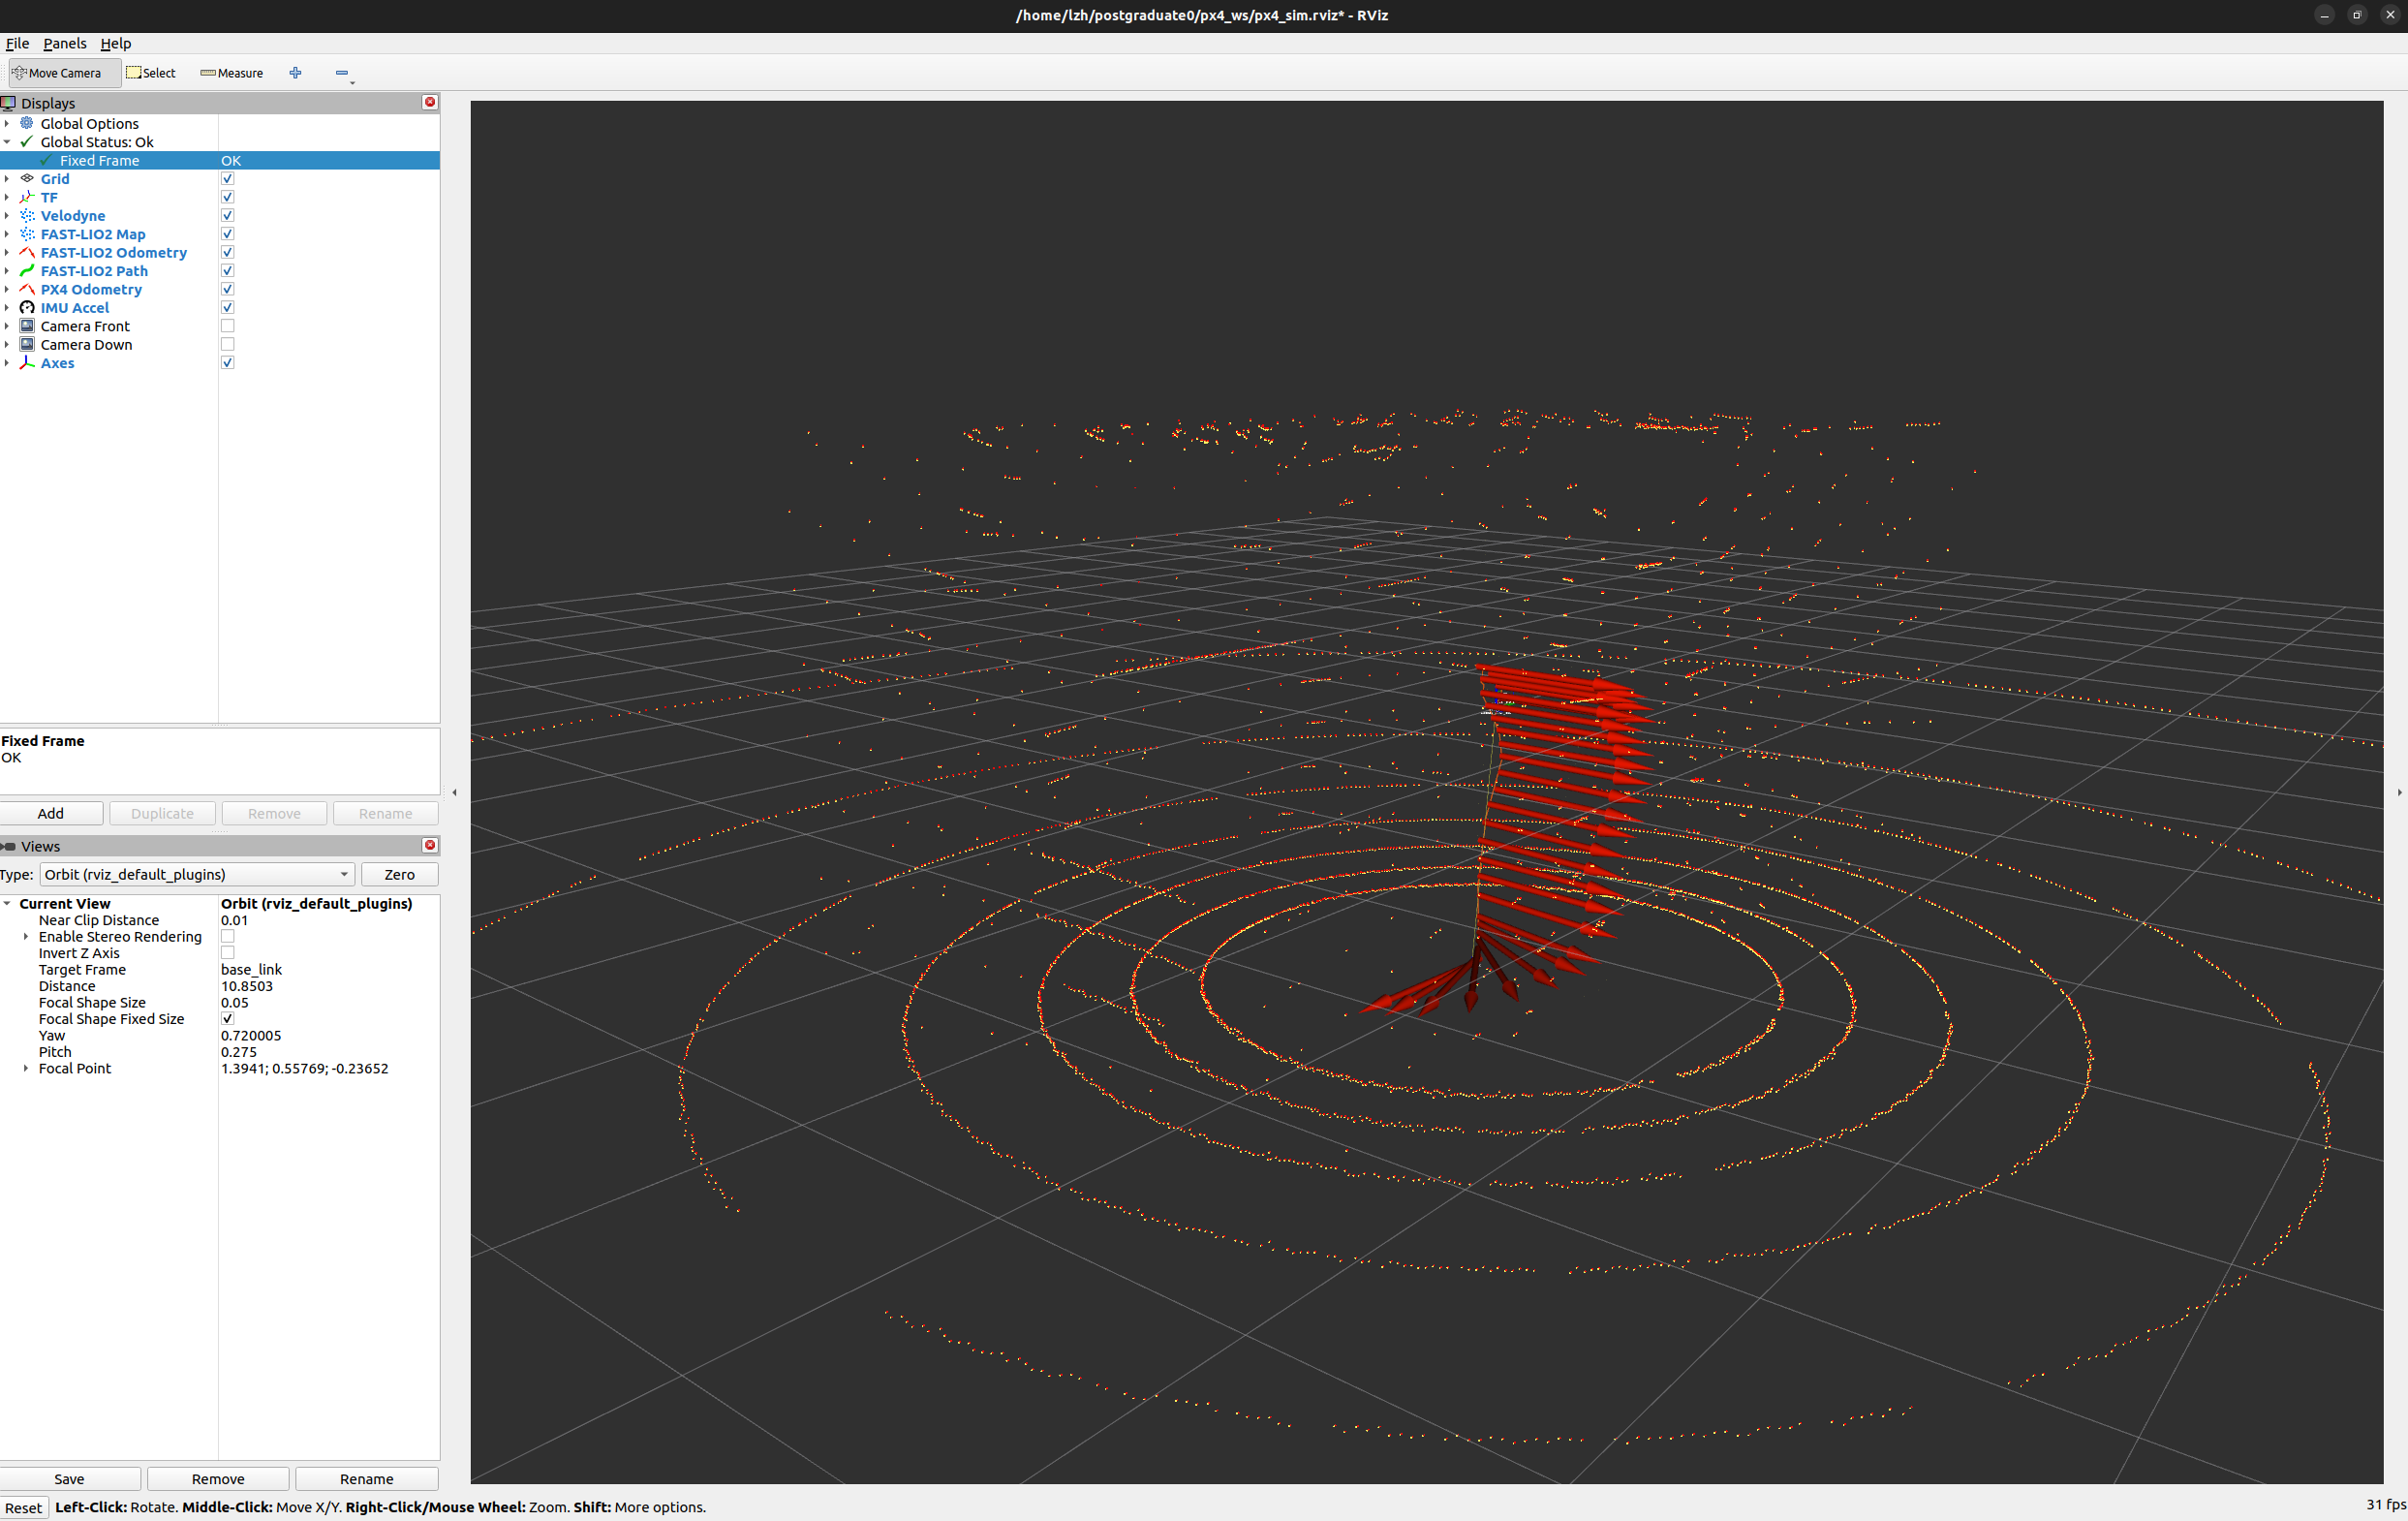Click the TF display icon

point(27,197)
